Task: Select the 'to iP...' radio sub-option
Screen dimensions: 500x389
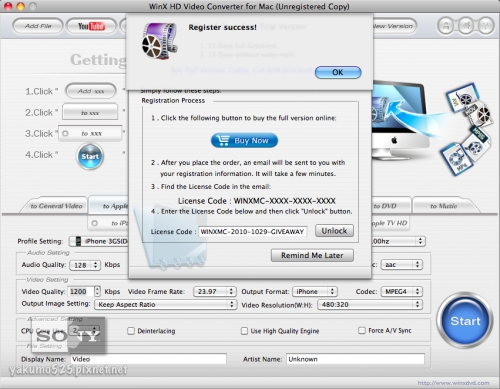Action: 95,223
